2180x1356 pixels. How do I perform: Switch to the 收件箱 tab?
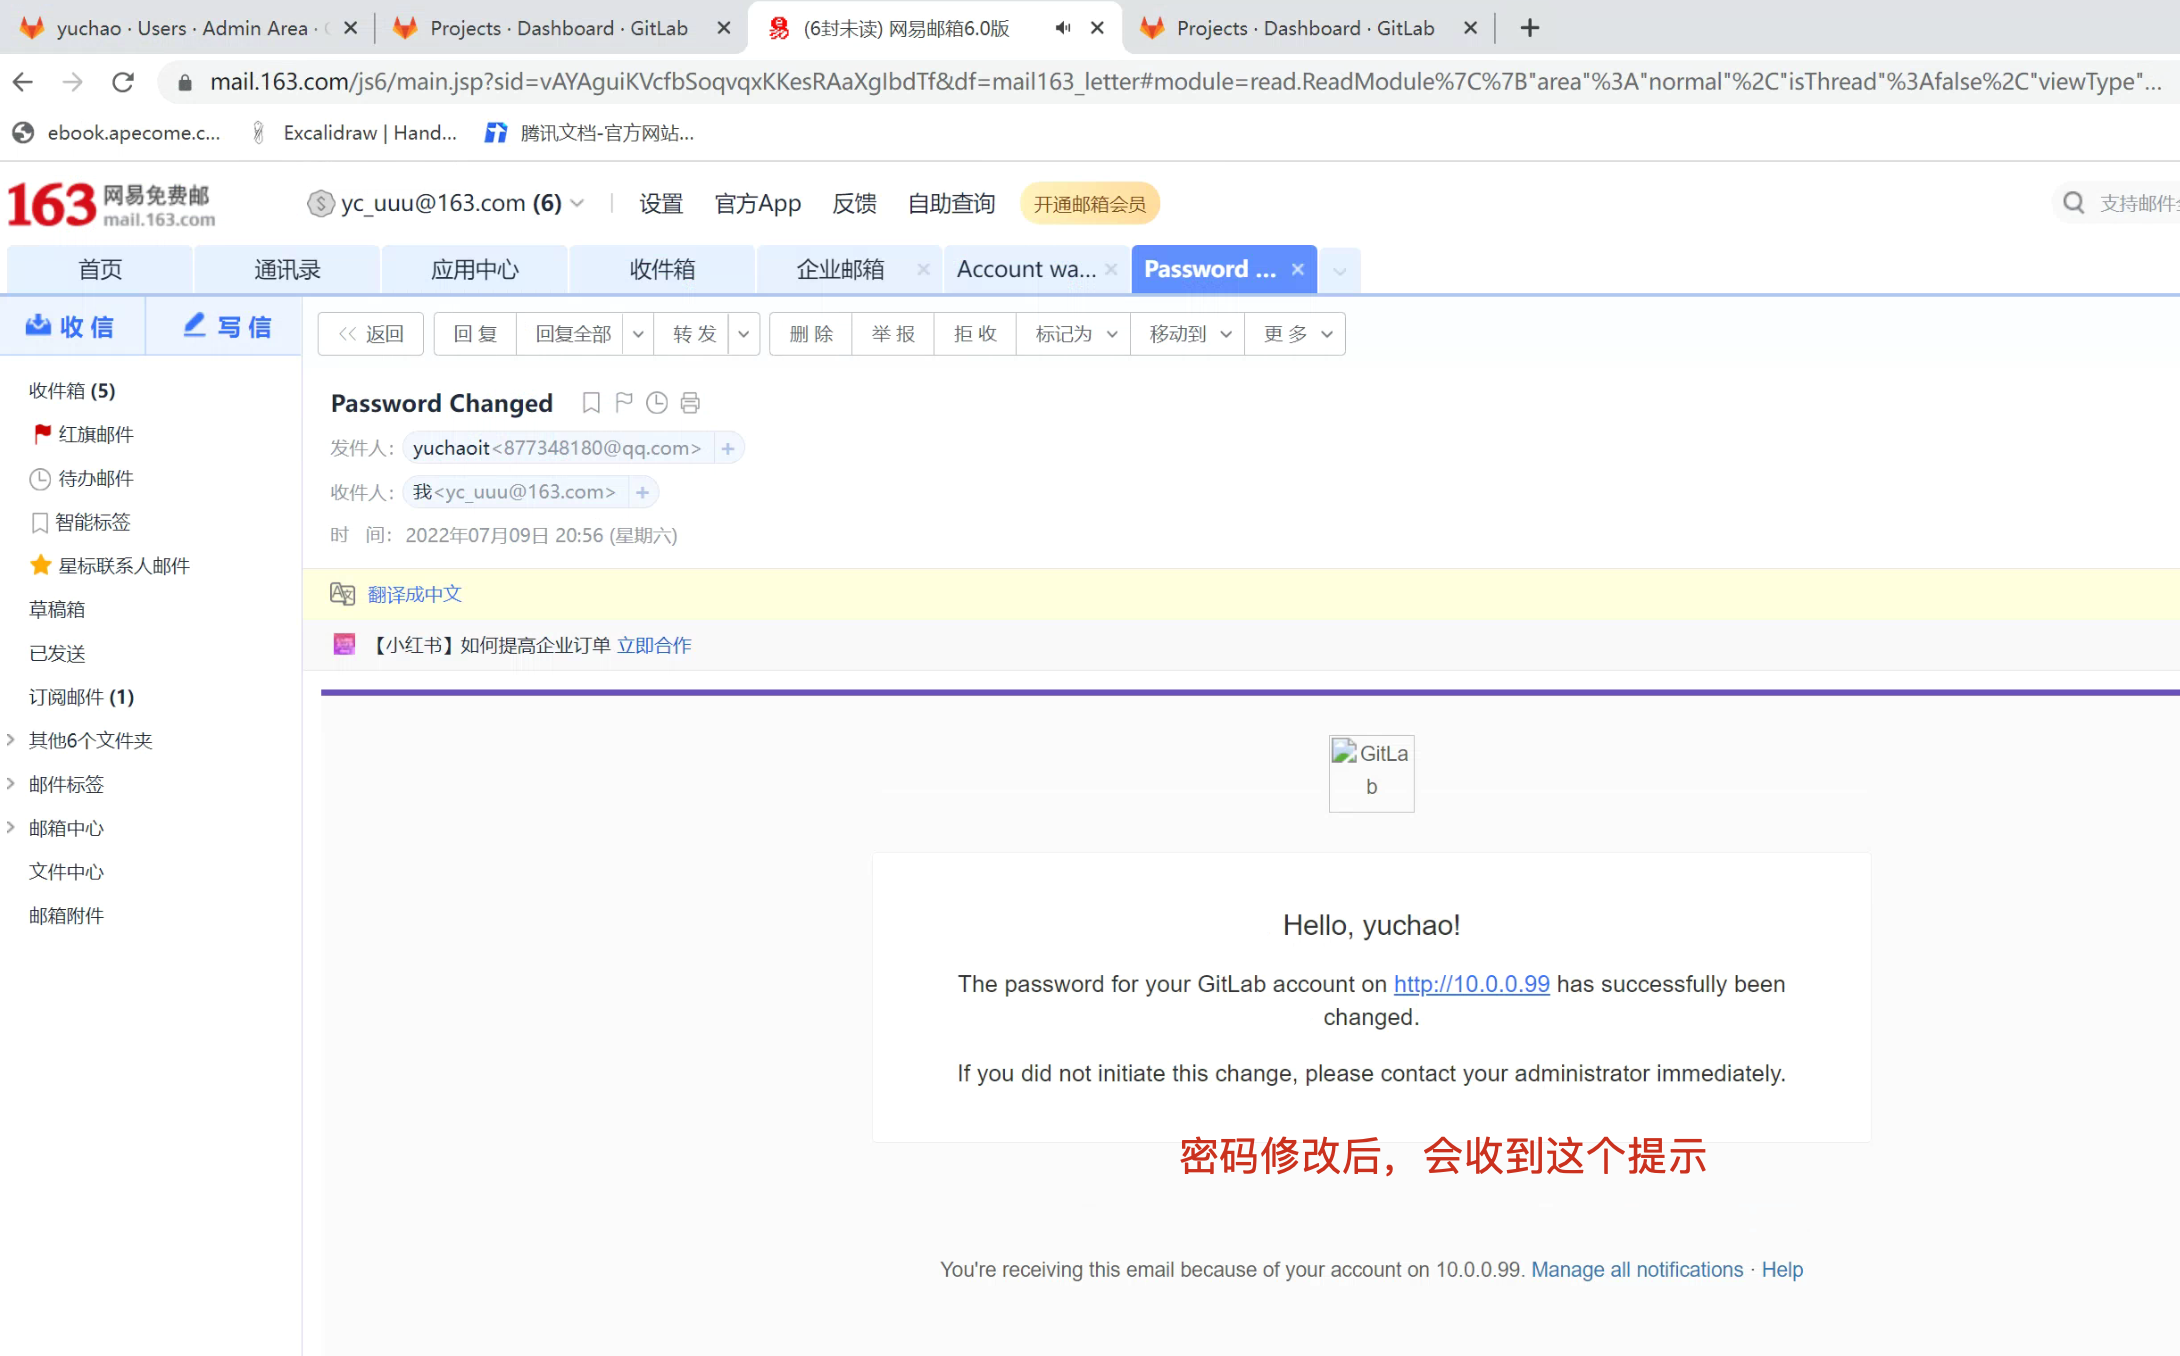pos(662,269)
